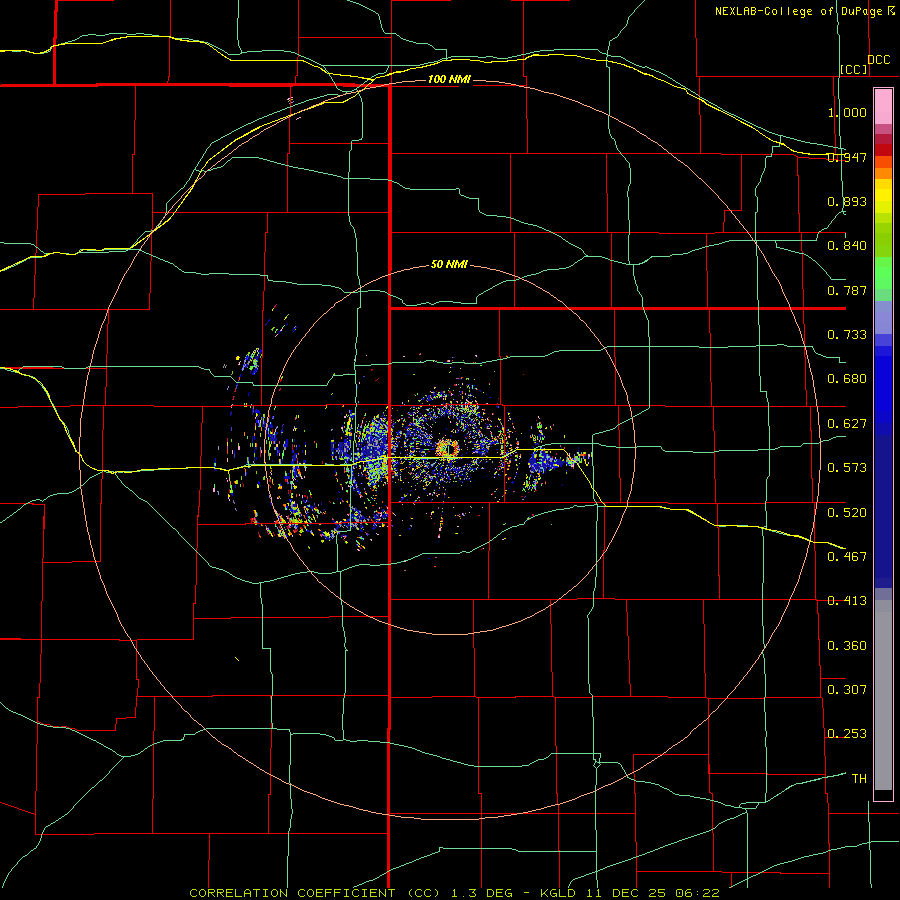Image resolution: width=900 pixels, height=900 pixels.
Task: Click the 0.627 value on color scale
Action: [847, 424]
